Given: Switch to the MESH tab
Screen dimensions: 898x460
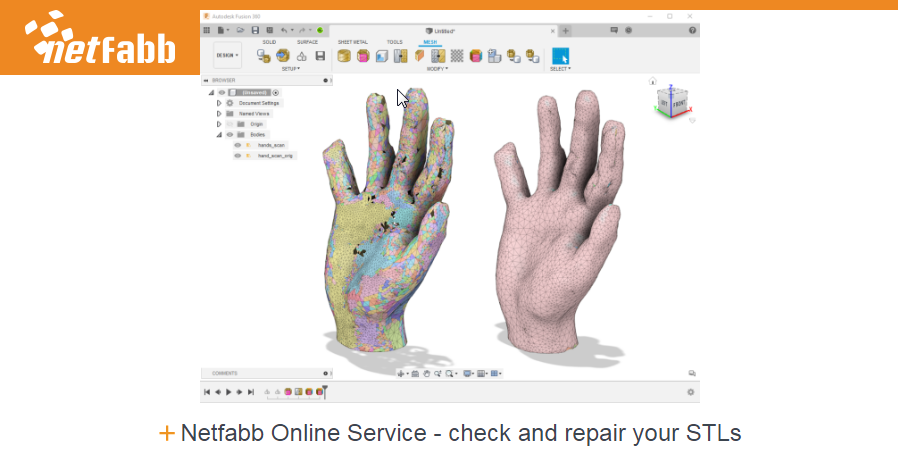Looking at the screenshot, I should (430, 42).
